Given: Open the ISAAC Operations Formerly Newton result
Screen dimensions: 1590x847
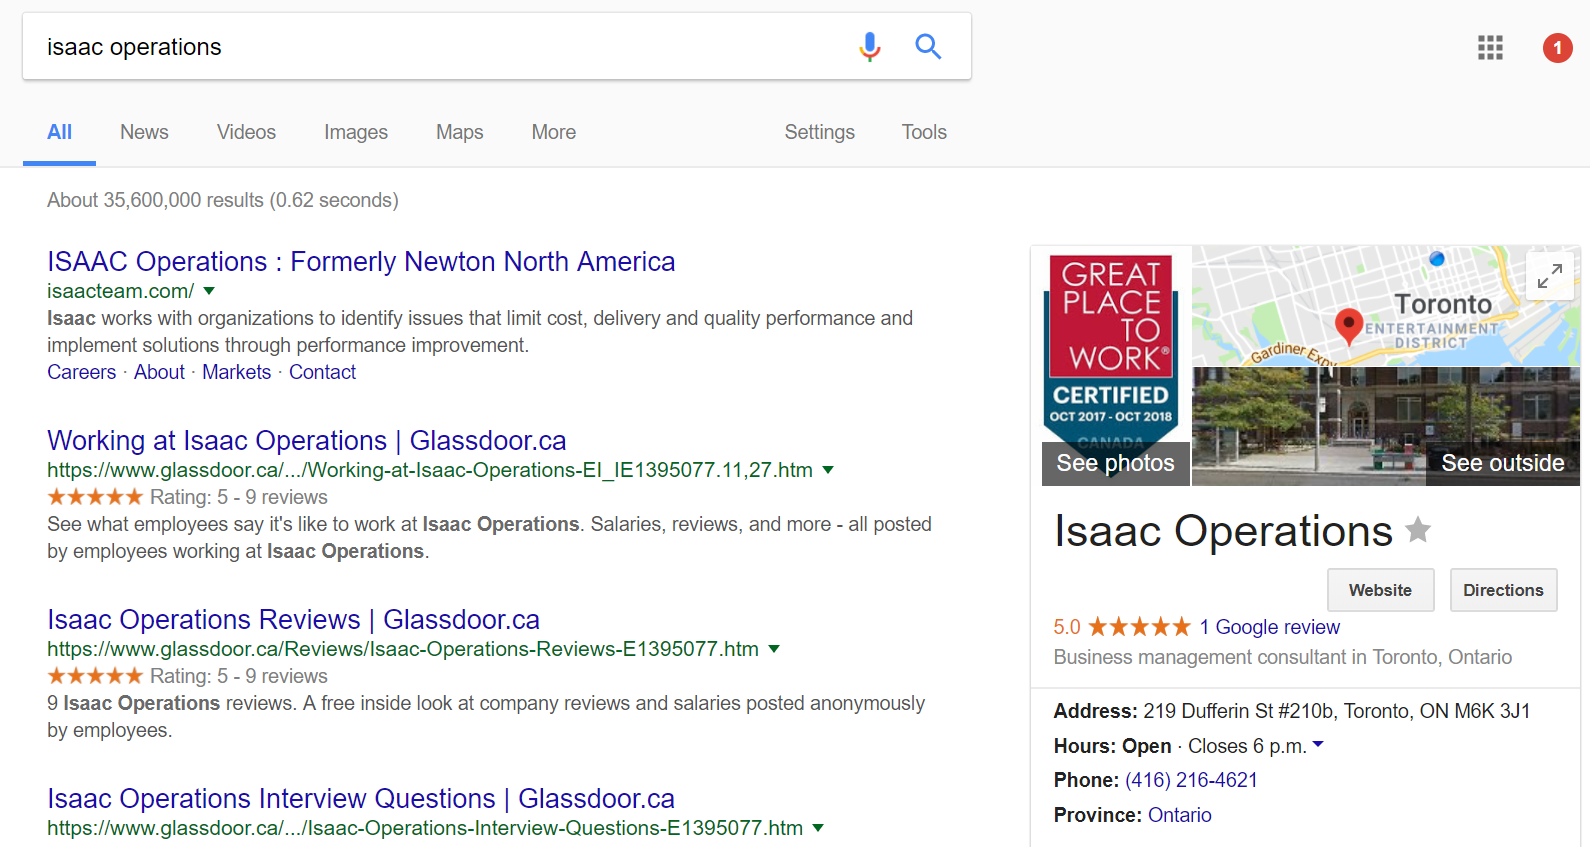Looking at the screenshot, I should (361, 261).
